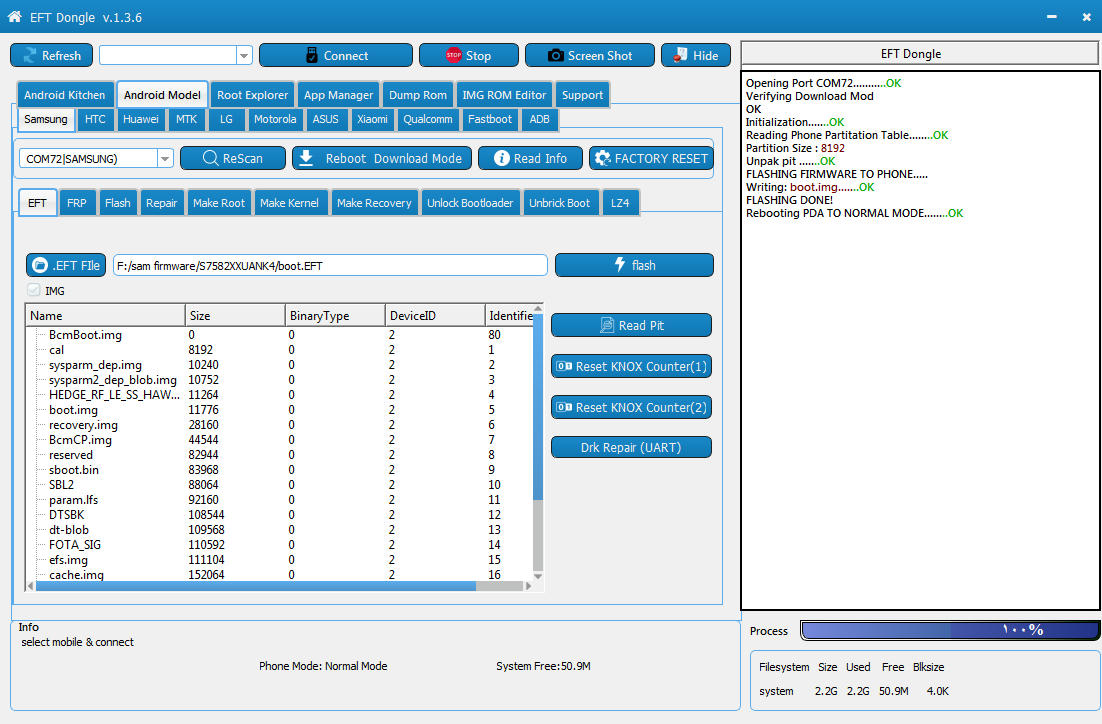Image resolution: width=1102 pixels, height=724 pixels.
Task: Click the empty top combo box field
Action: [168, 56]
